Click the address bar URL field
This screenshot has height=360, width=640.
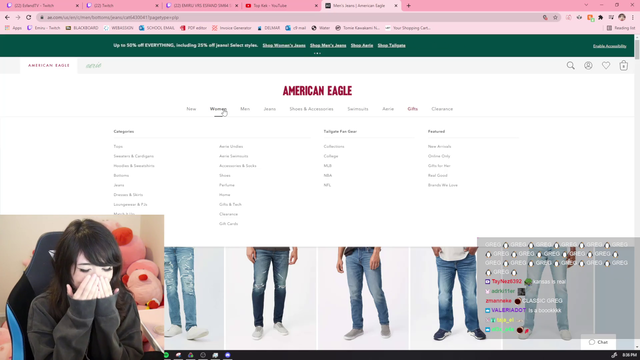[x=286, y=18]
